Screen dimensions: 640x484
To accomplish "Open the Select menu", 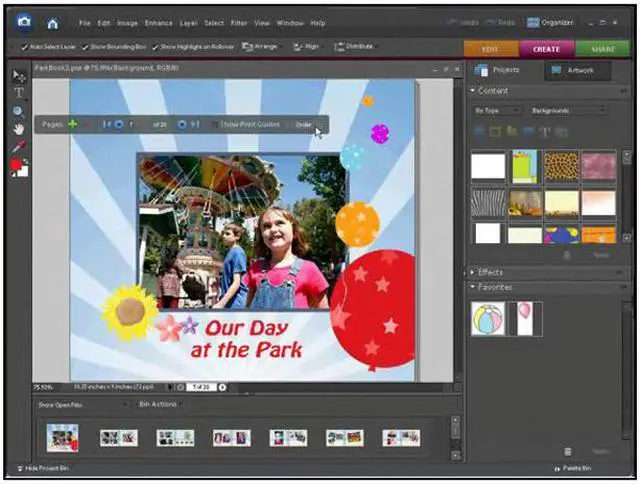I will 214,23.
